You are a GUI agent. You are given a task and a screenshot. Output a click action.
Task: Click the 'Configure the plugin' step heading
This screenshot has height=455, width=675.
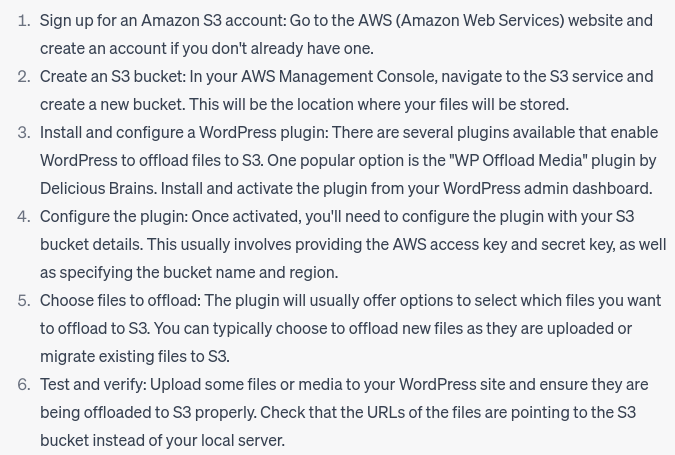tap(113, 217)
